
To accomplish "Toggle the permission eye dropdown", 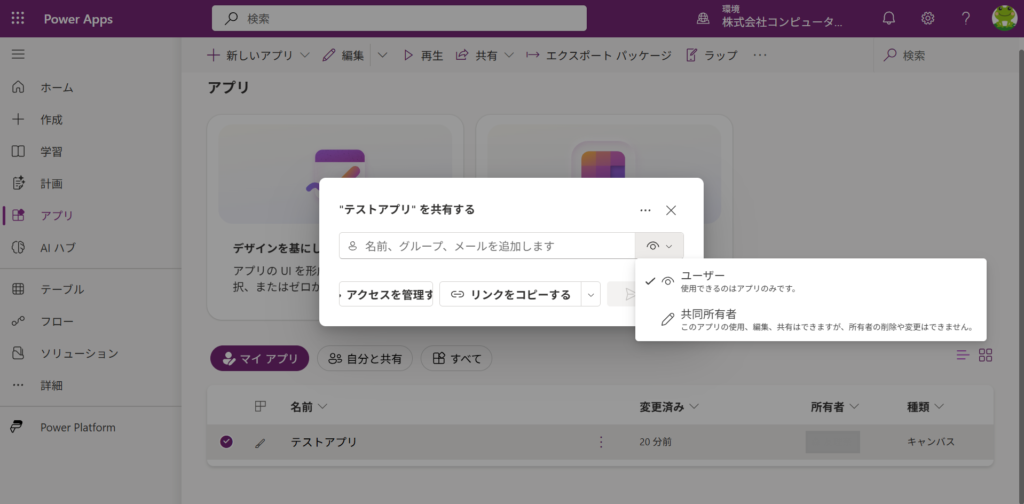I will tap(659, 246).
